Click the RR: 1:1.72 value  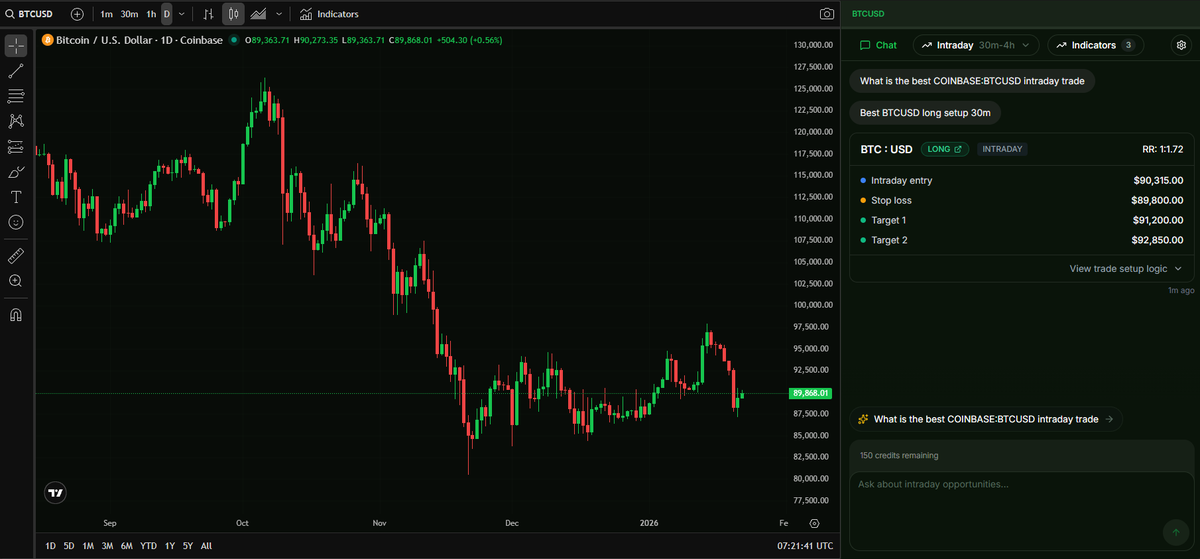click(x=1162, y=149)
